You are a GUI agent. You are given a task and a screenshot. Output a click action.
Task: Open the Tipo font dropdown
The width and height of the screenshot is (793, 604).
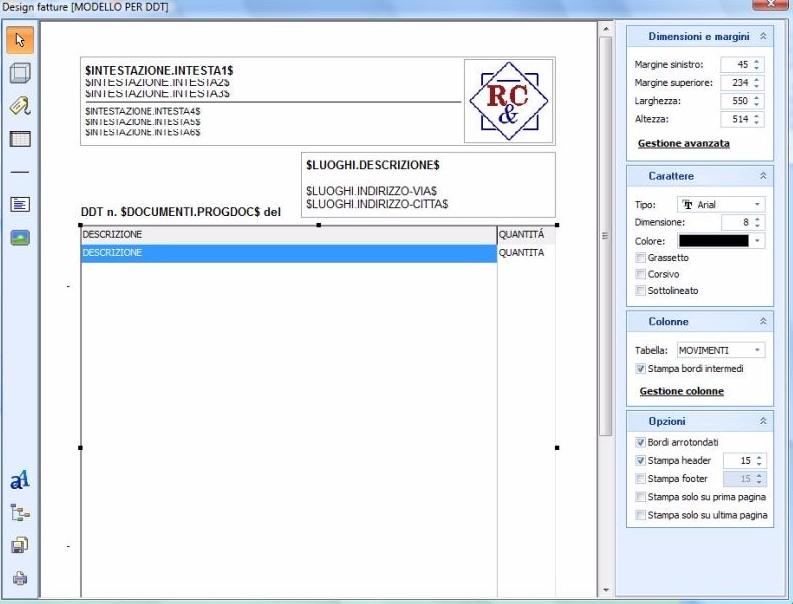720,204
